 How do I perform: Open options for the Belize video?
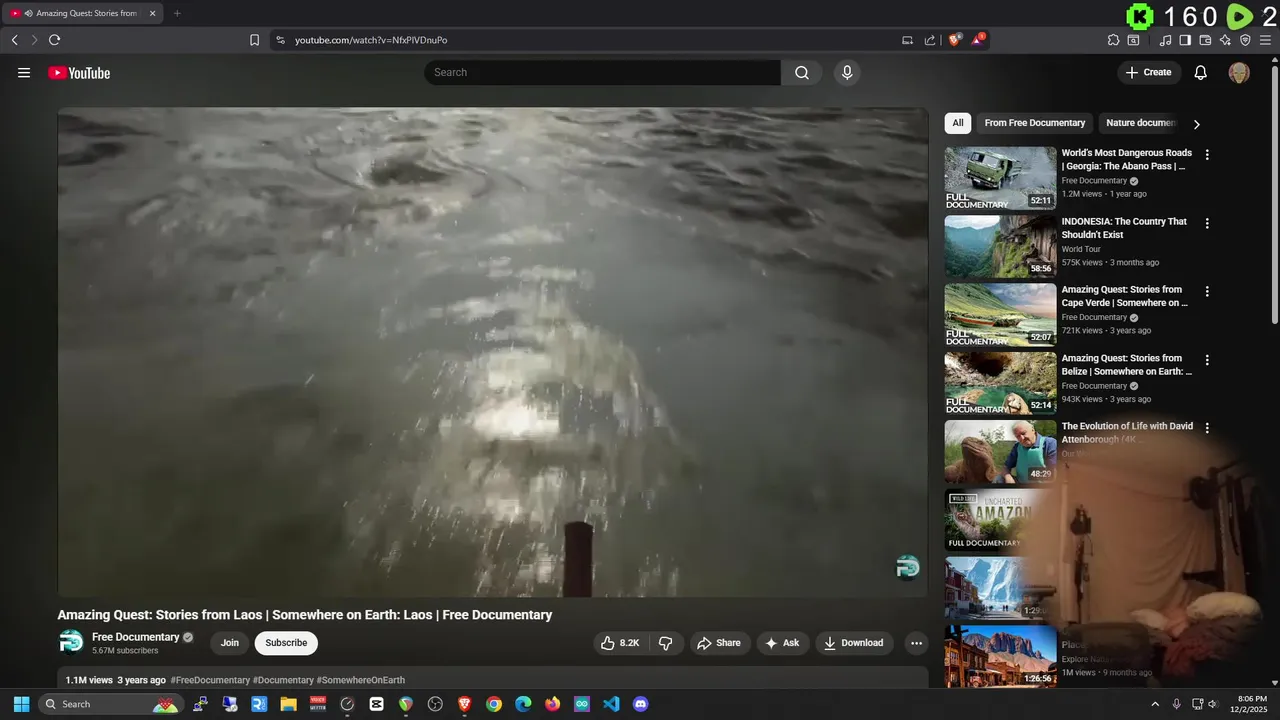tap(1207, 360)
